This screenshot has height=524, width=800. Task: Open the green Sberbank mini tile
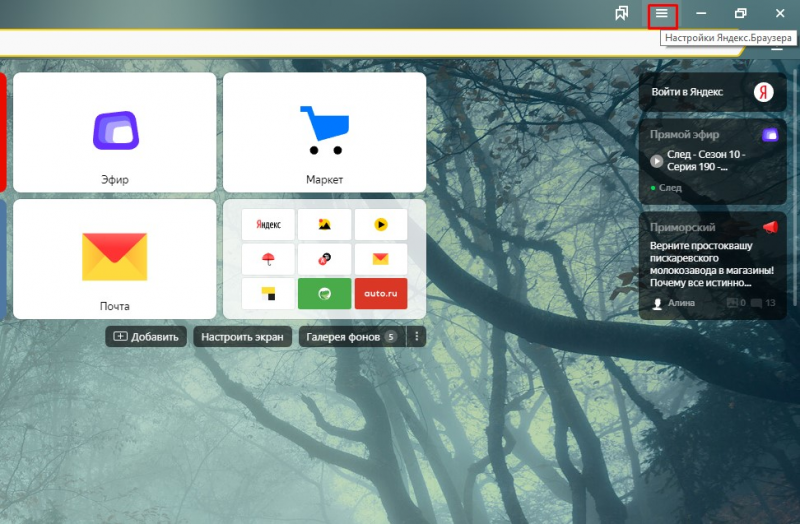tap(324, 293)
